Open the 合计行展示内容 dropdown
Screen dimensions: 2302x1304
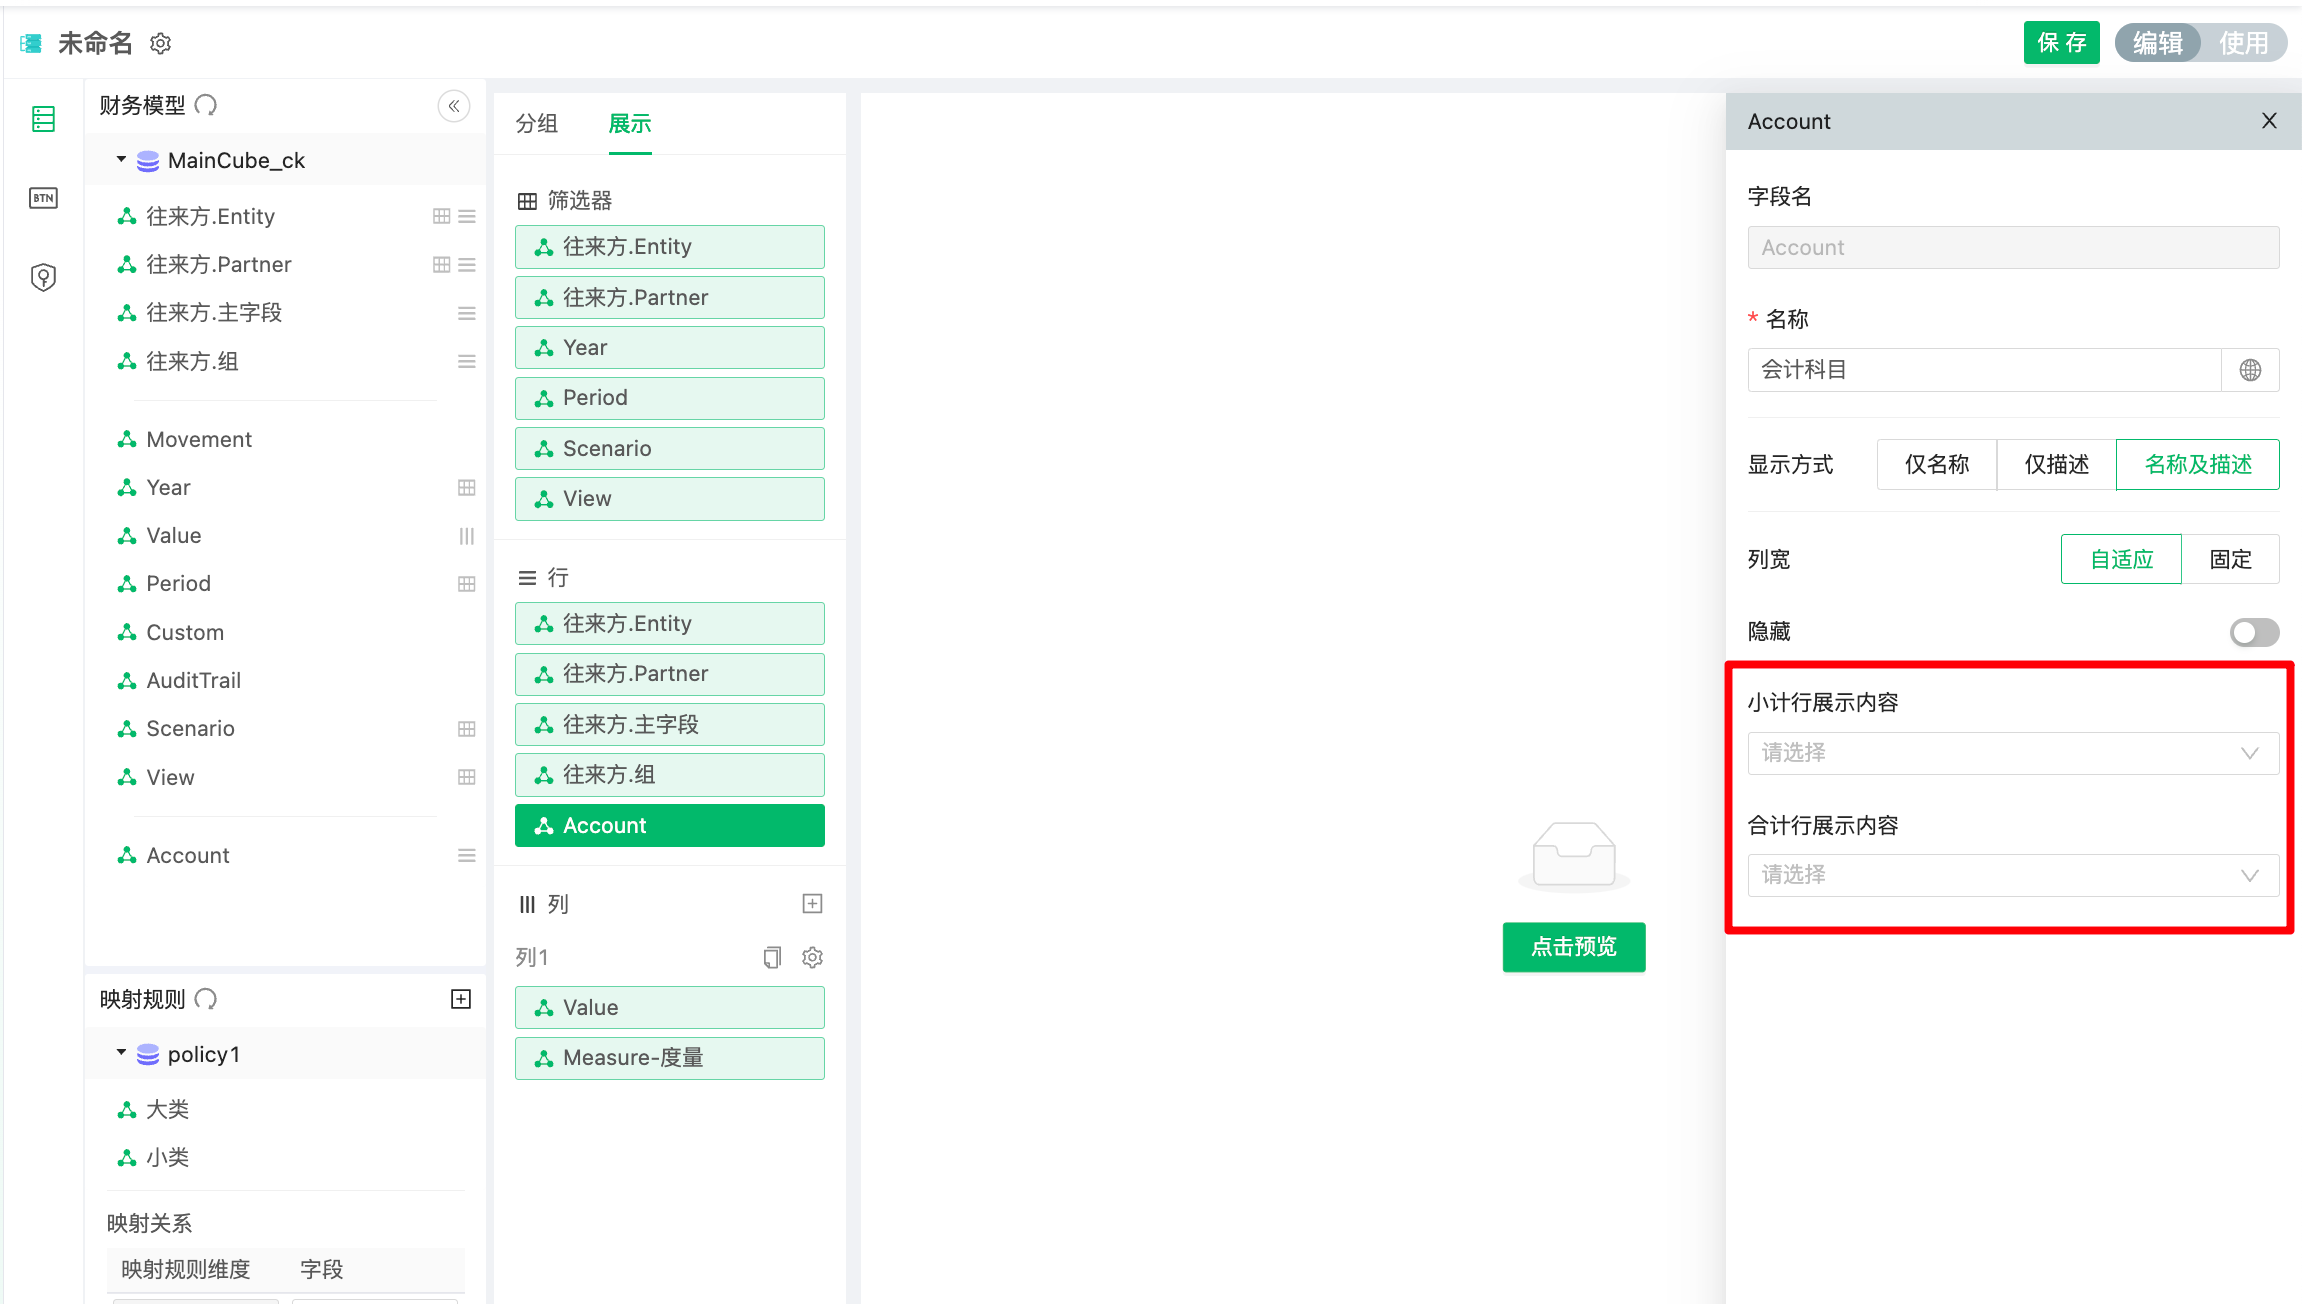pyautogui.click(x=2012, y=875)
